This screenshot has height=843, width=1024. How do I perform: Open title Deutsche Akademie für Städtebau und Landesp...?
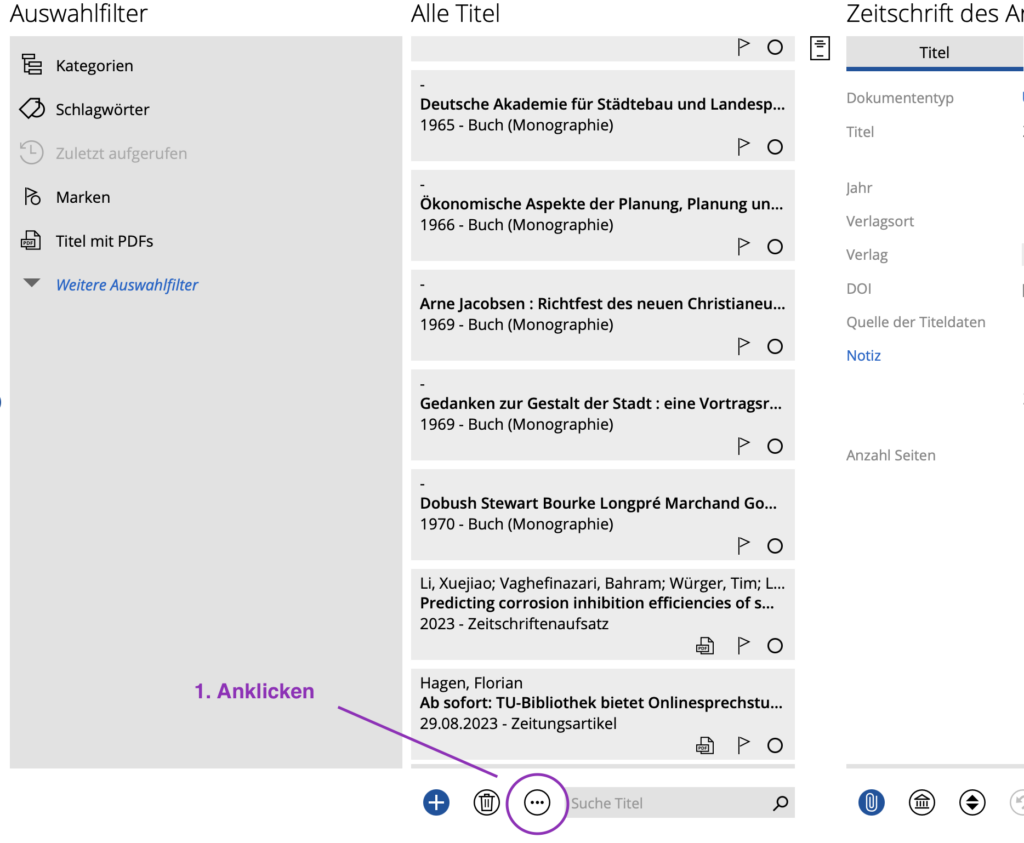click(x=602, y=104)
